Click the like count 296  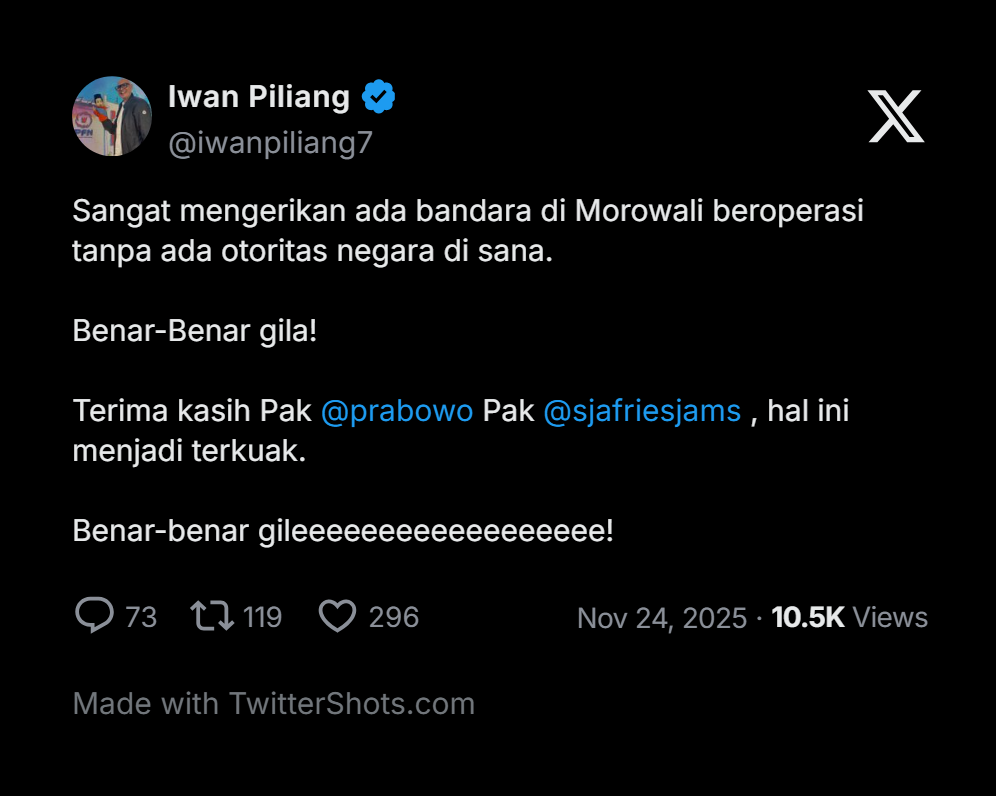394,617
